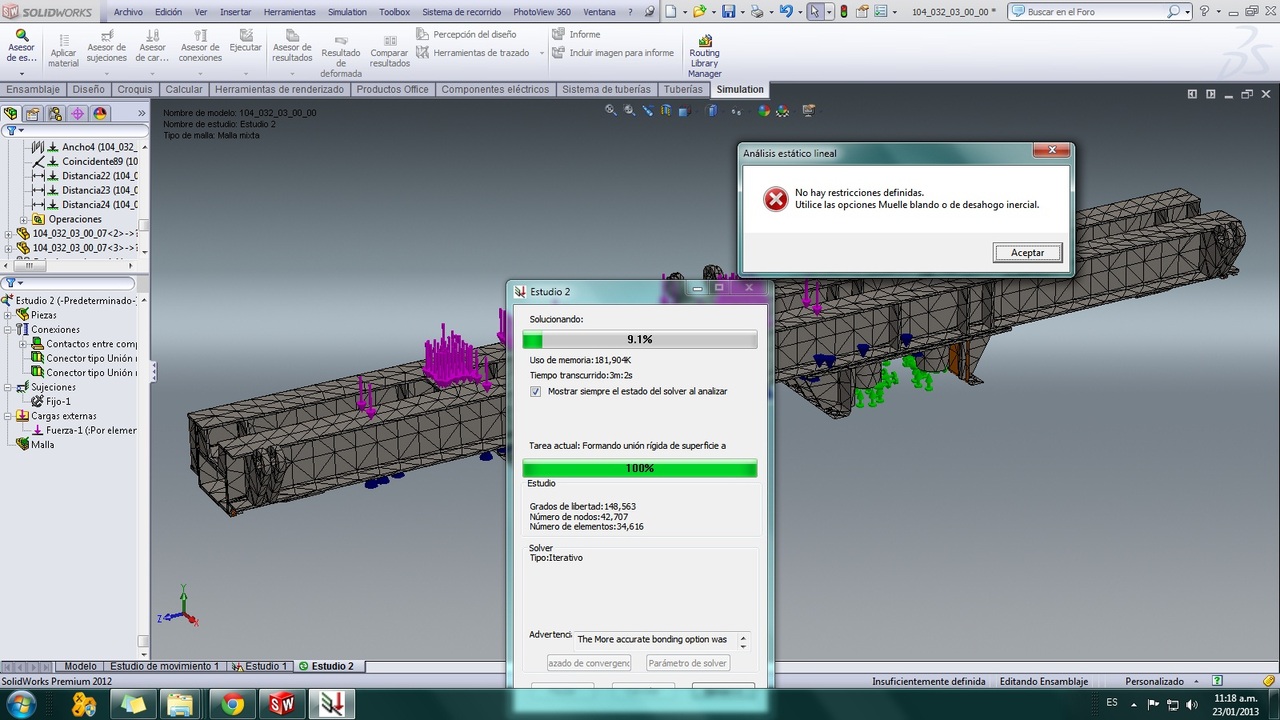The height and width of the screenshot is (720, 1280).
Task: Click the Zoom to area view icon
Action: (x=629, y=111)
